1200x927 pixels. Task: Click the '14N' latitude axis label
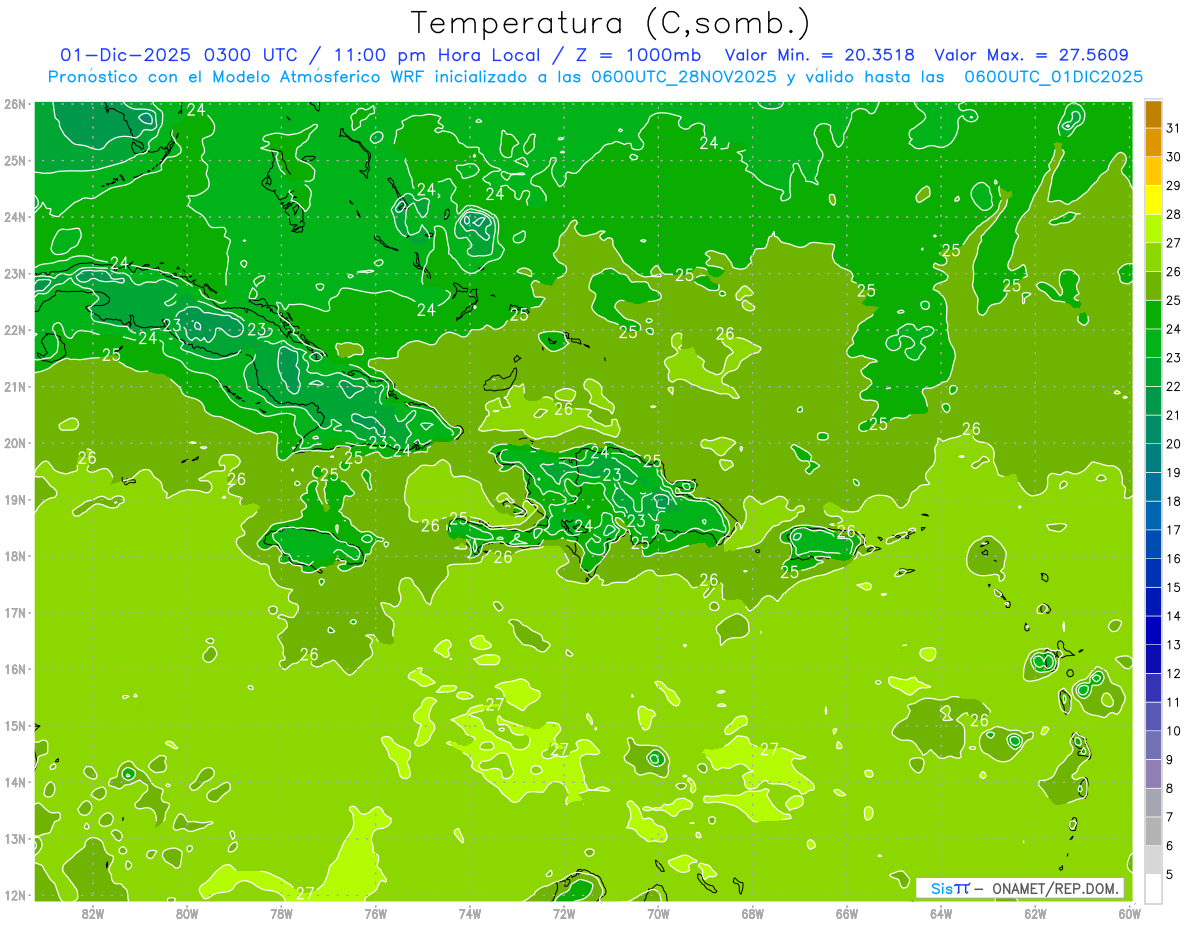pos(14,782)
